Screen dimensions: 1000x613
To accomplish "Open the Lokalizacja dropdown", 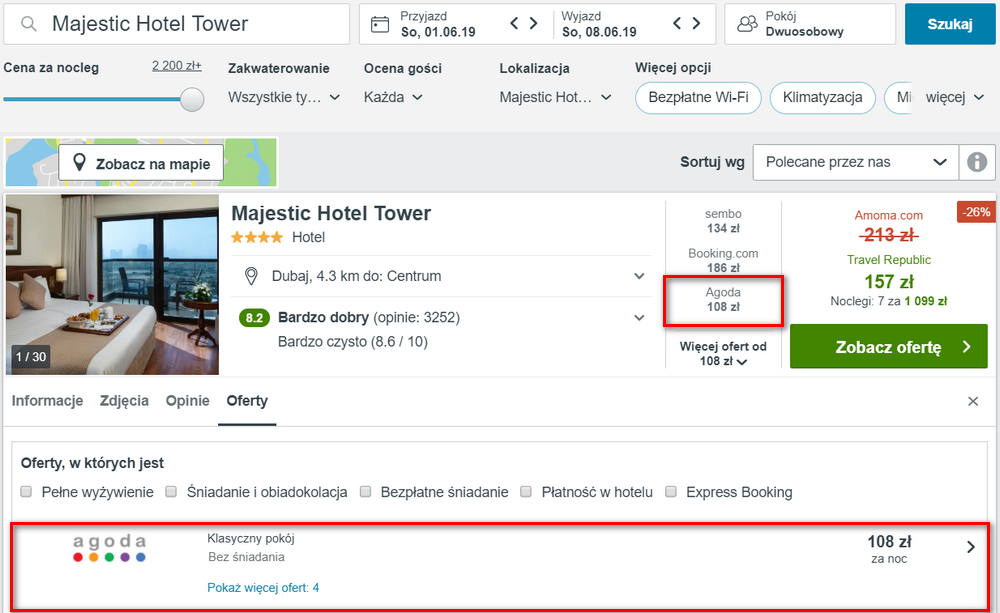I will (x=555, y=98).
